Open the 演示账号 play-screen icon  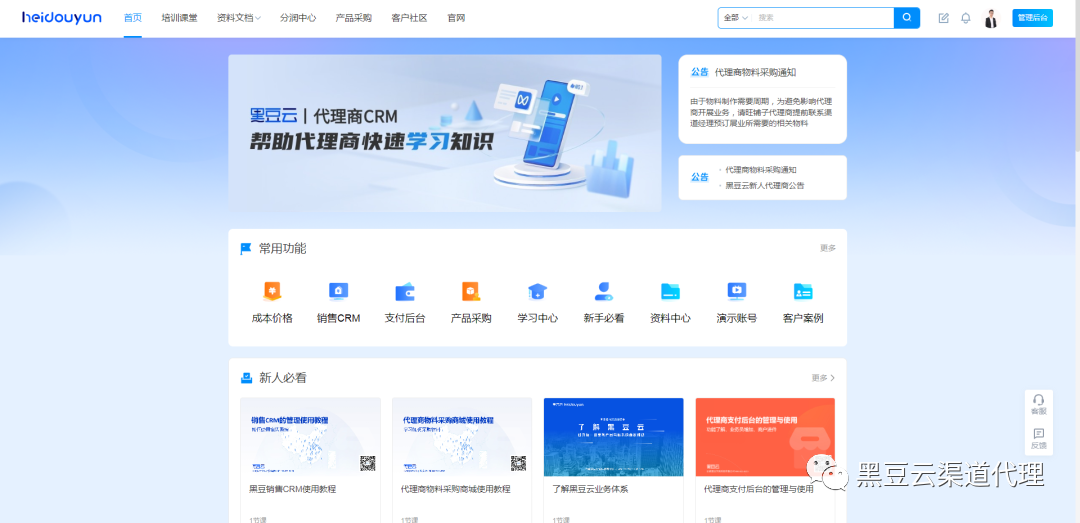point(737,291)
